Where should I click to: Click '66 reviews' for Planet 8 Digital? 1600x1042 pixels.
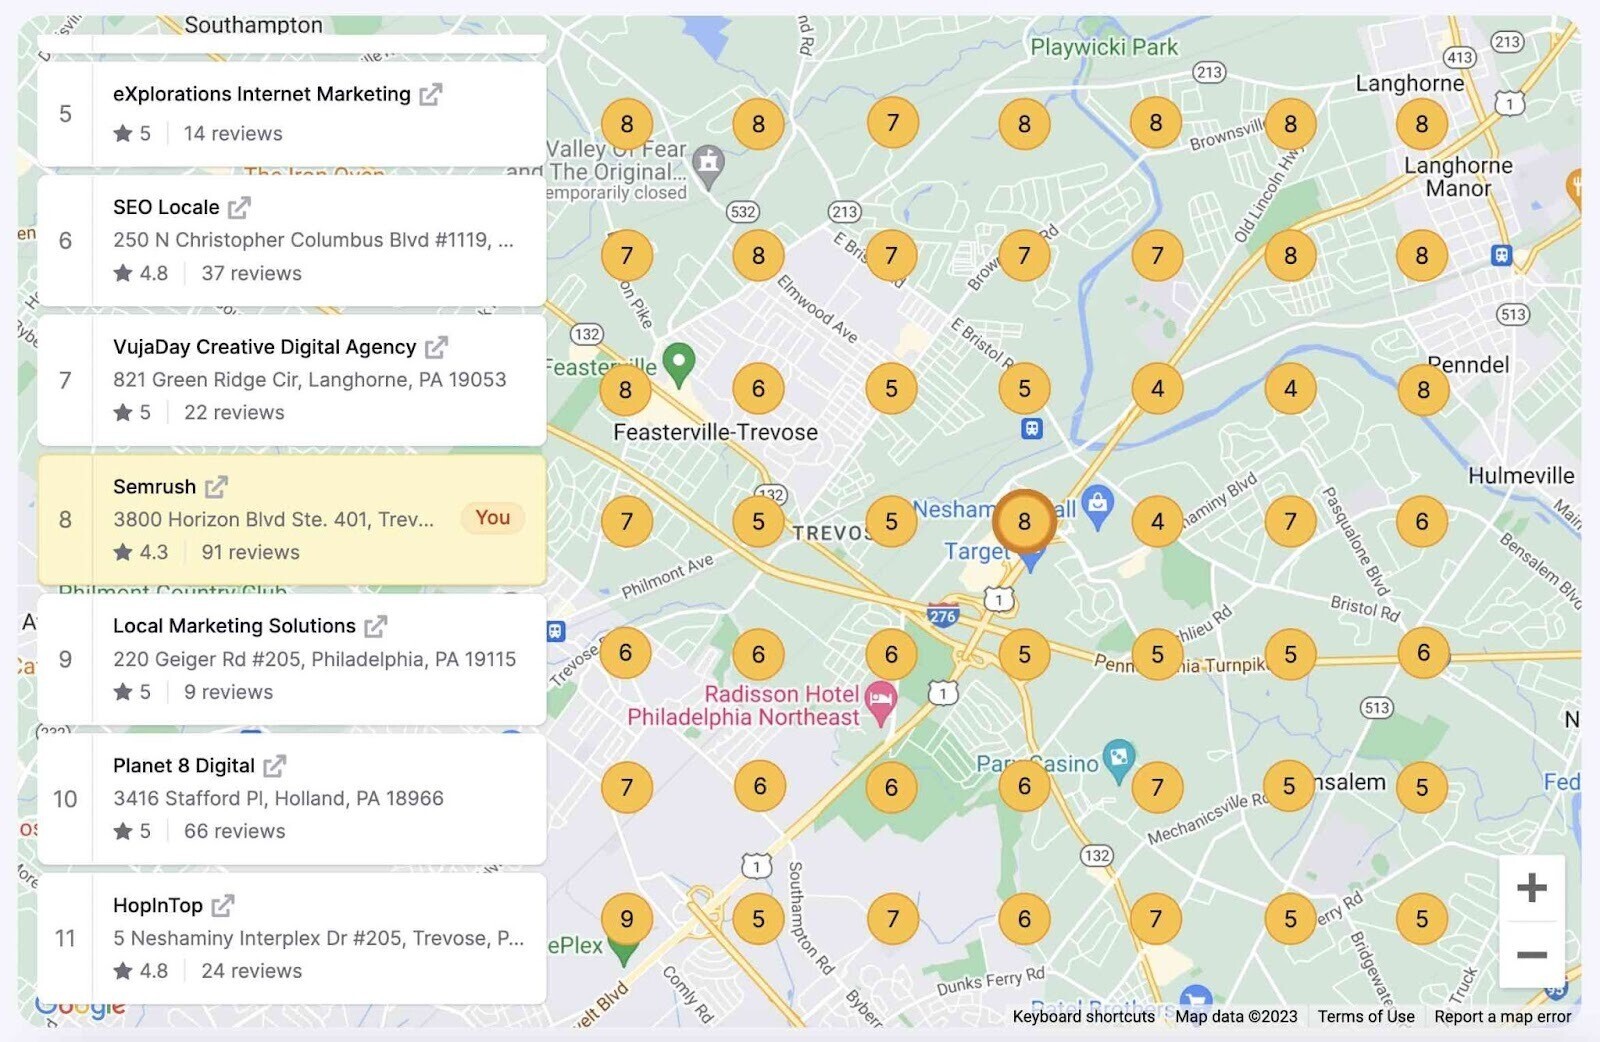point(234,831)
